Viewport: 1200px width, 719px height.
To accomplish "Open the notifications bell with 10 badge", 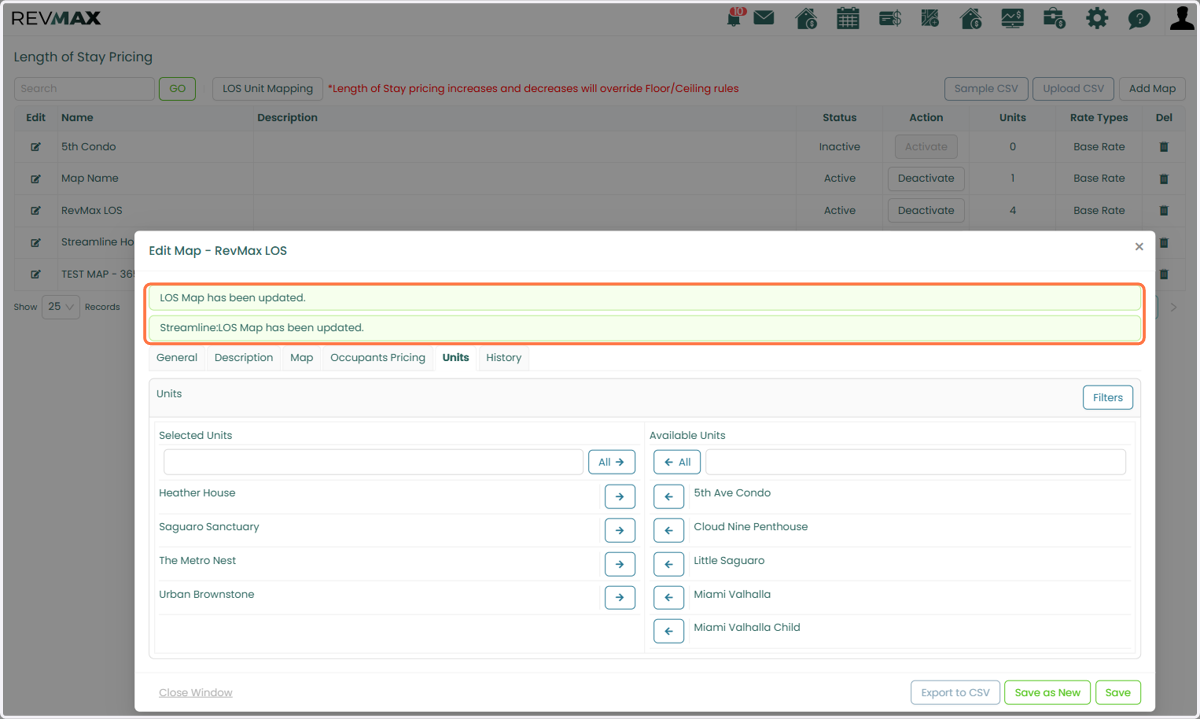I will (735, 17).
